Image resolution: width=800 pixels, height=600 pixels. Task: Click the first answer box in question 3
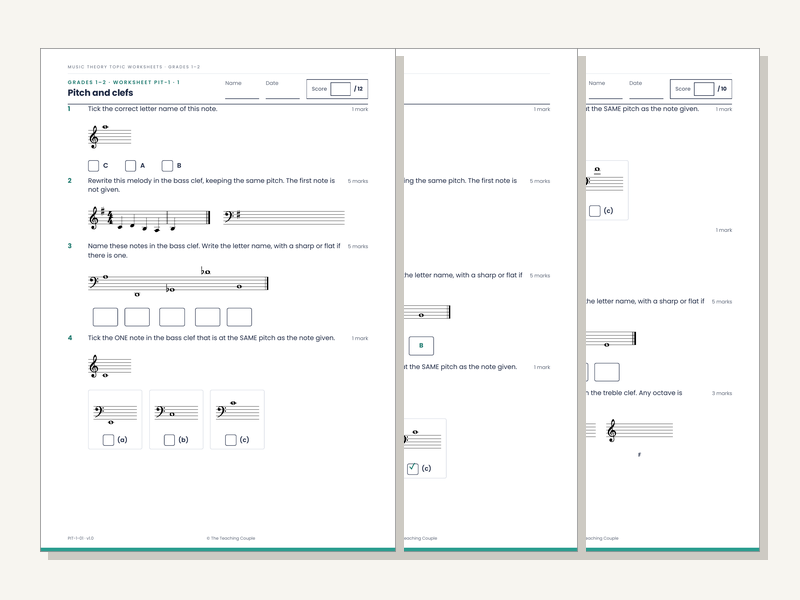pyautogui.click(x=105, y=317)
